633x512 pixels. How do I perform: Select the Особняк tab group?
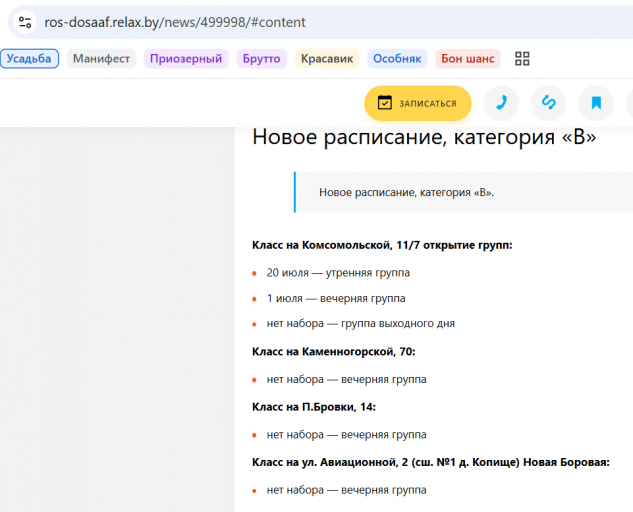pyautogui.click(x=397, y=59)
